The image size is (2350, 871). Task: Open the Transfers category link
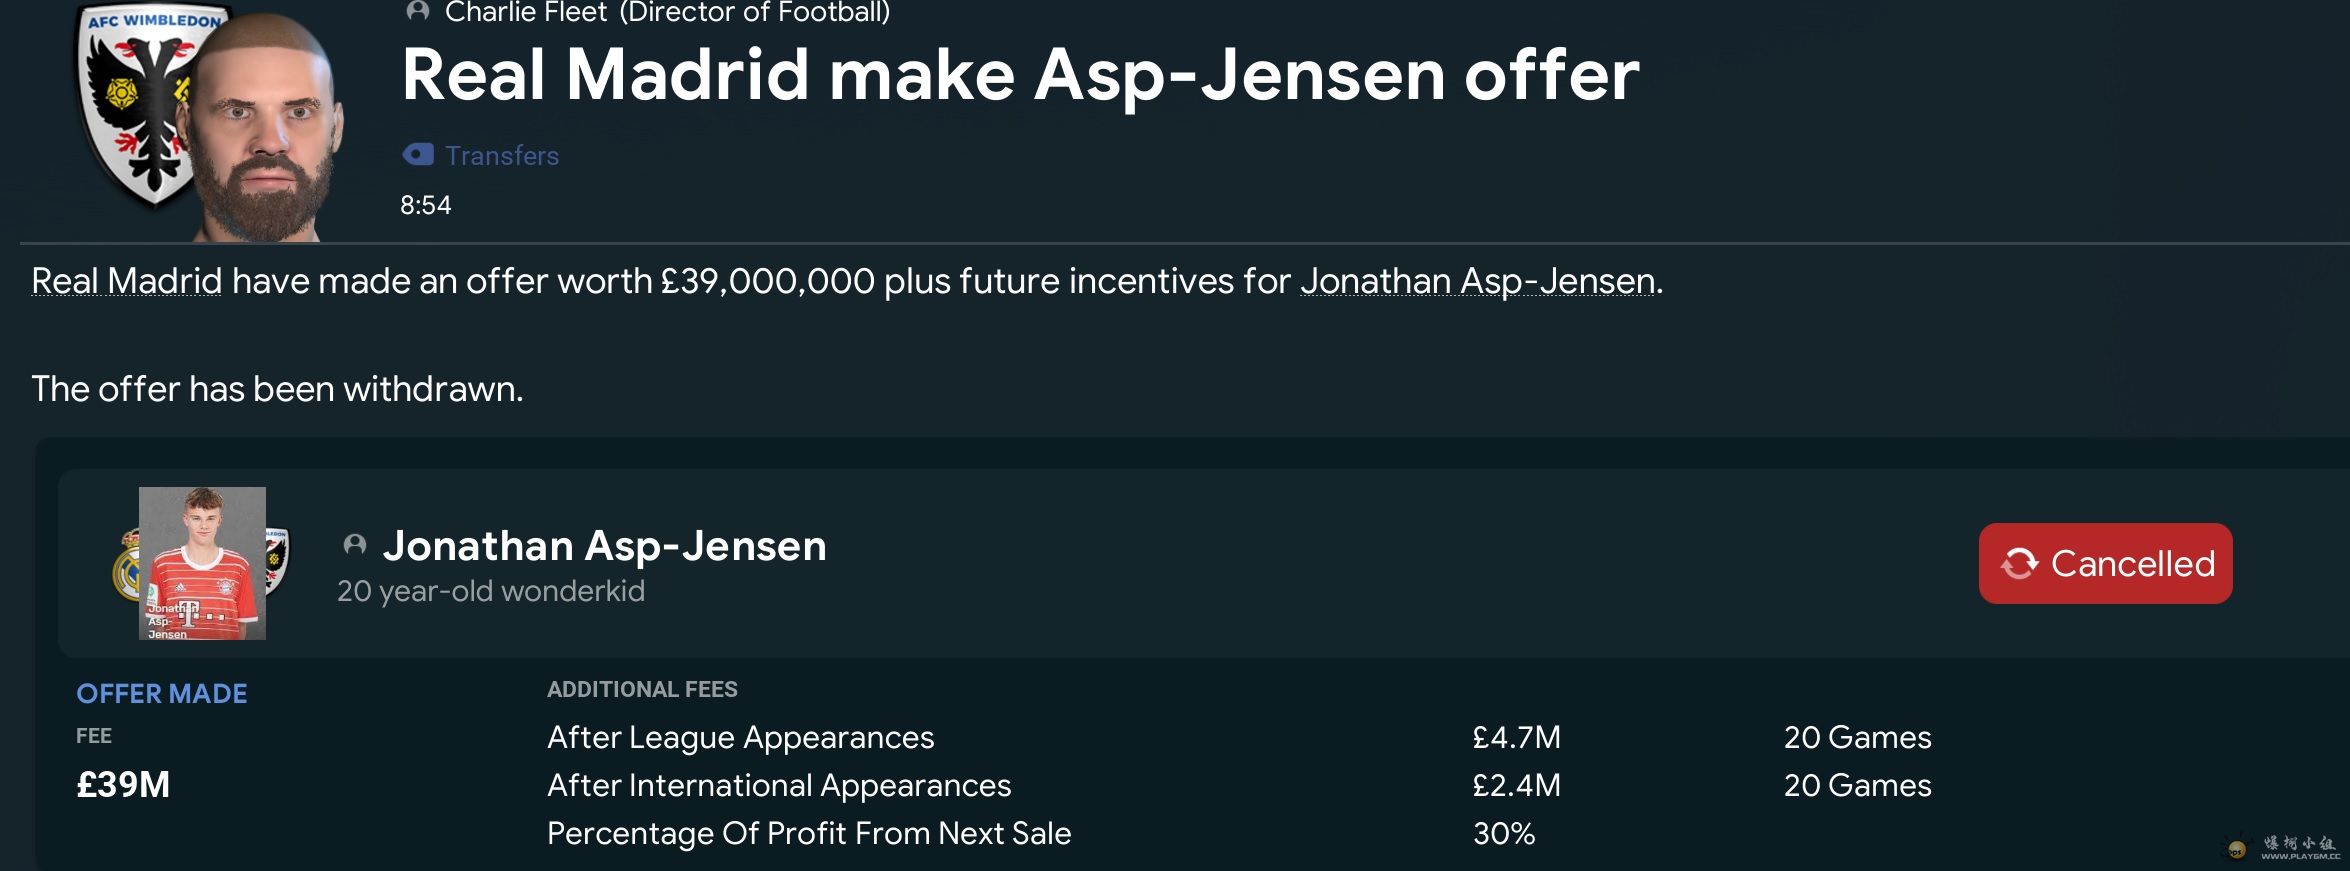pos(501,156)
